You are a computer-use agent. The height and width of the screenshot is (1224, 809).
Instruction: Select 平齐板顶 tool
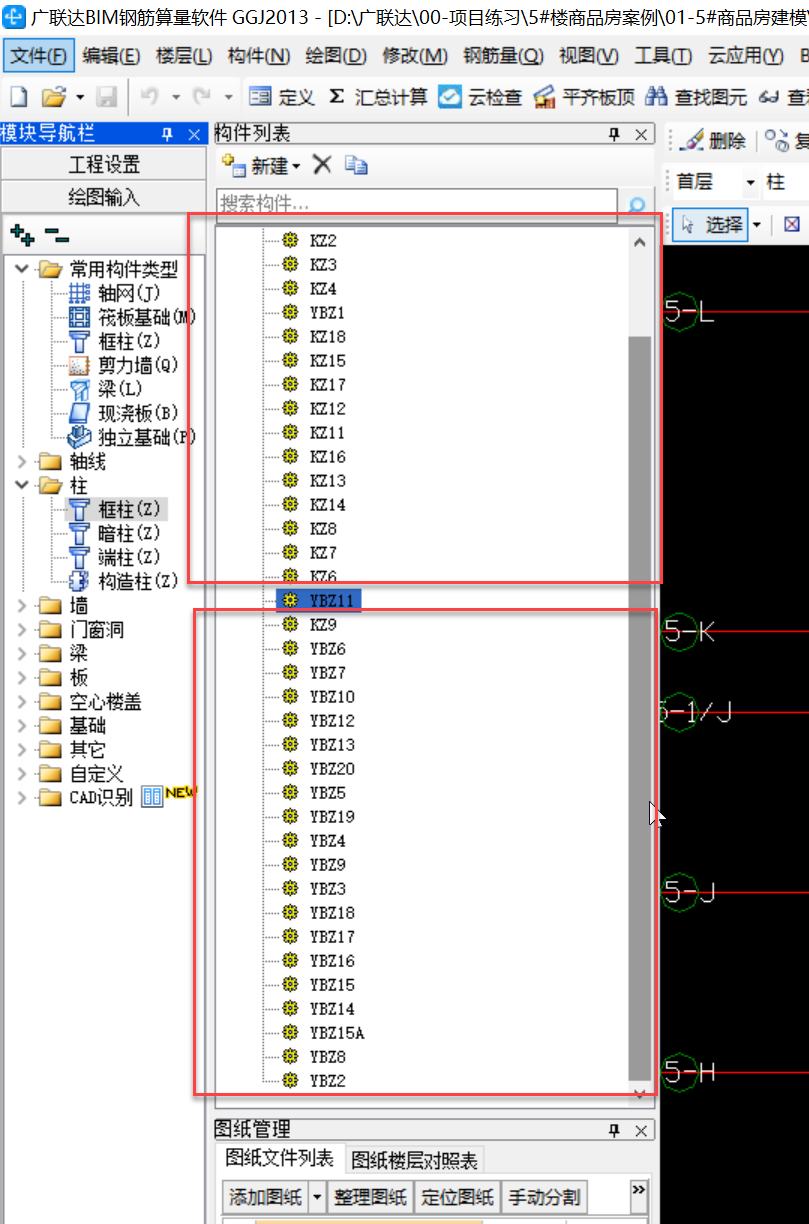click(585, 97)
